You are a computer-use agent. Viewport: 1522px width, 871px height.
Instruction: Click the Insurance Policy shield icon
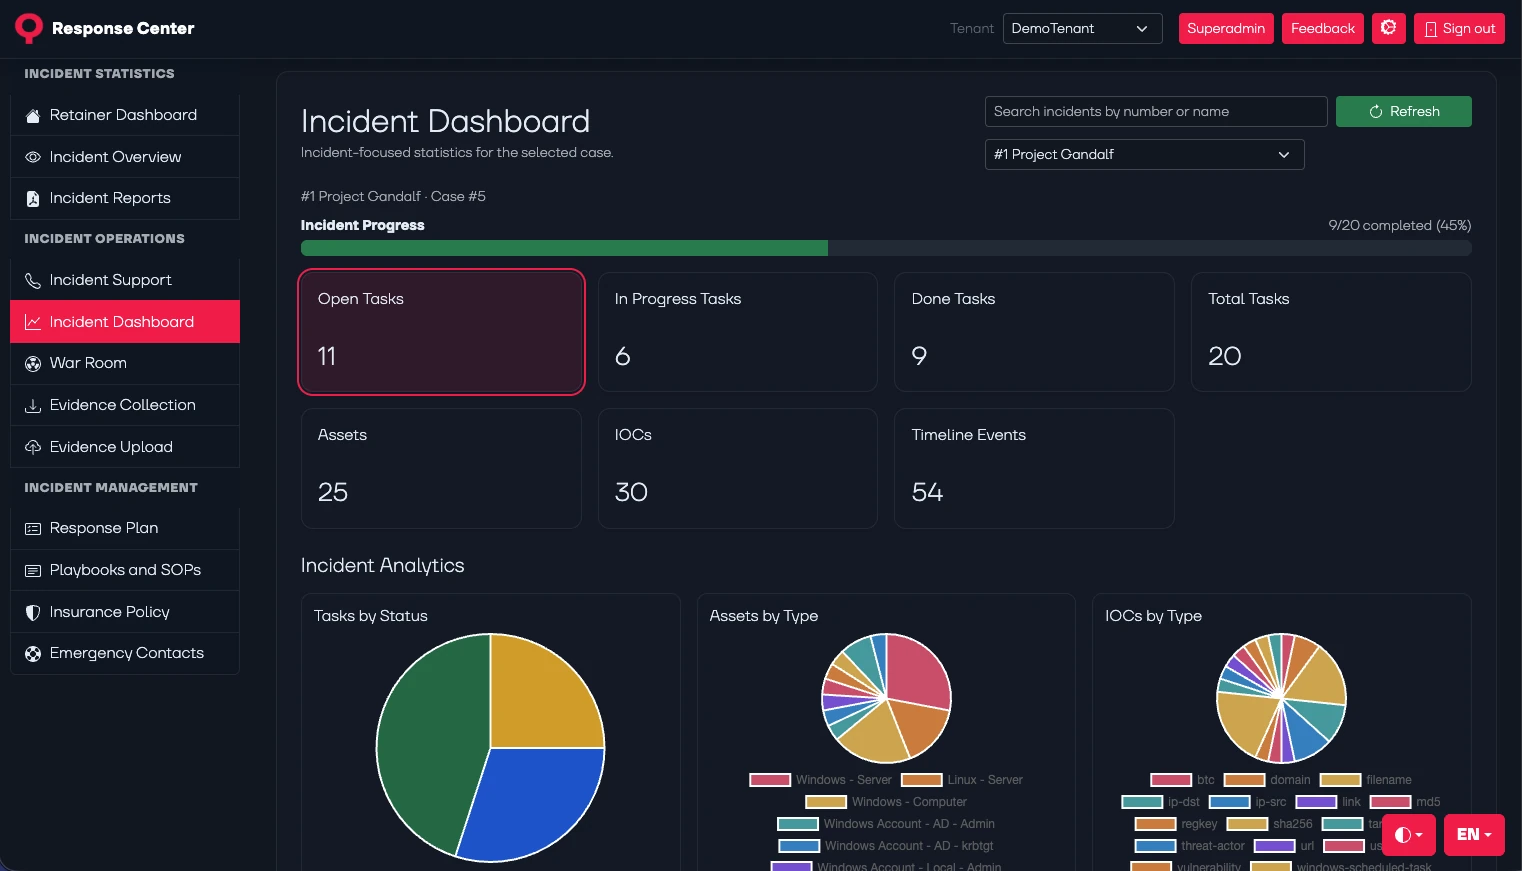click(x=33, y=612)
